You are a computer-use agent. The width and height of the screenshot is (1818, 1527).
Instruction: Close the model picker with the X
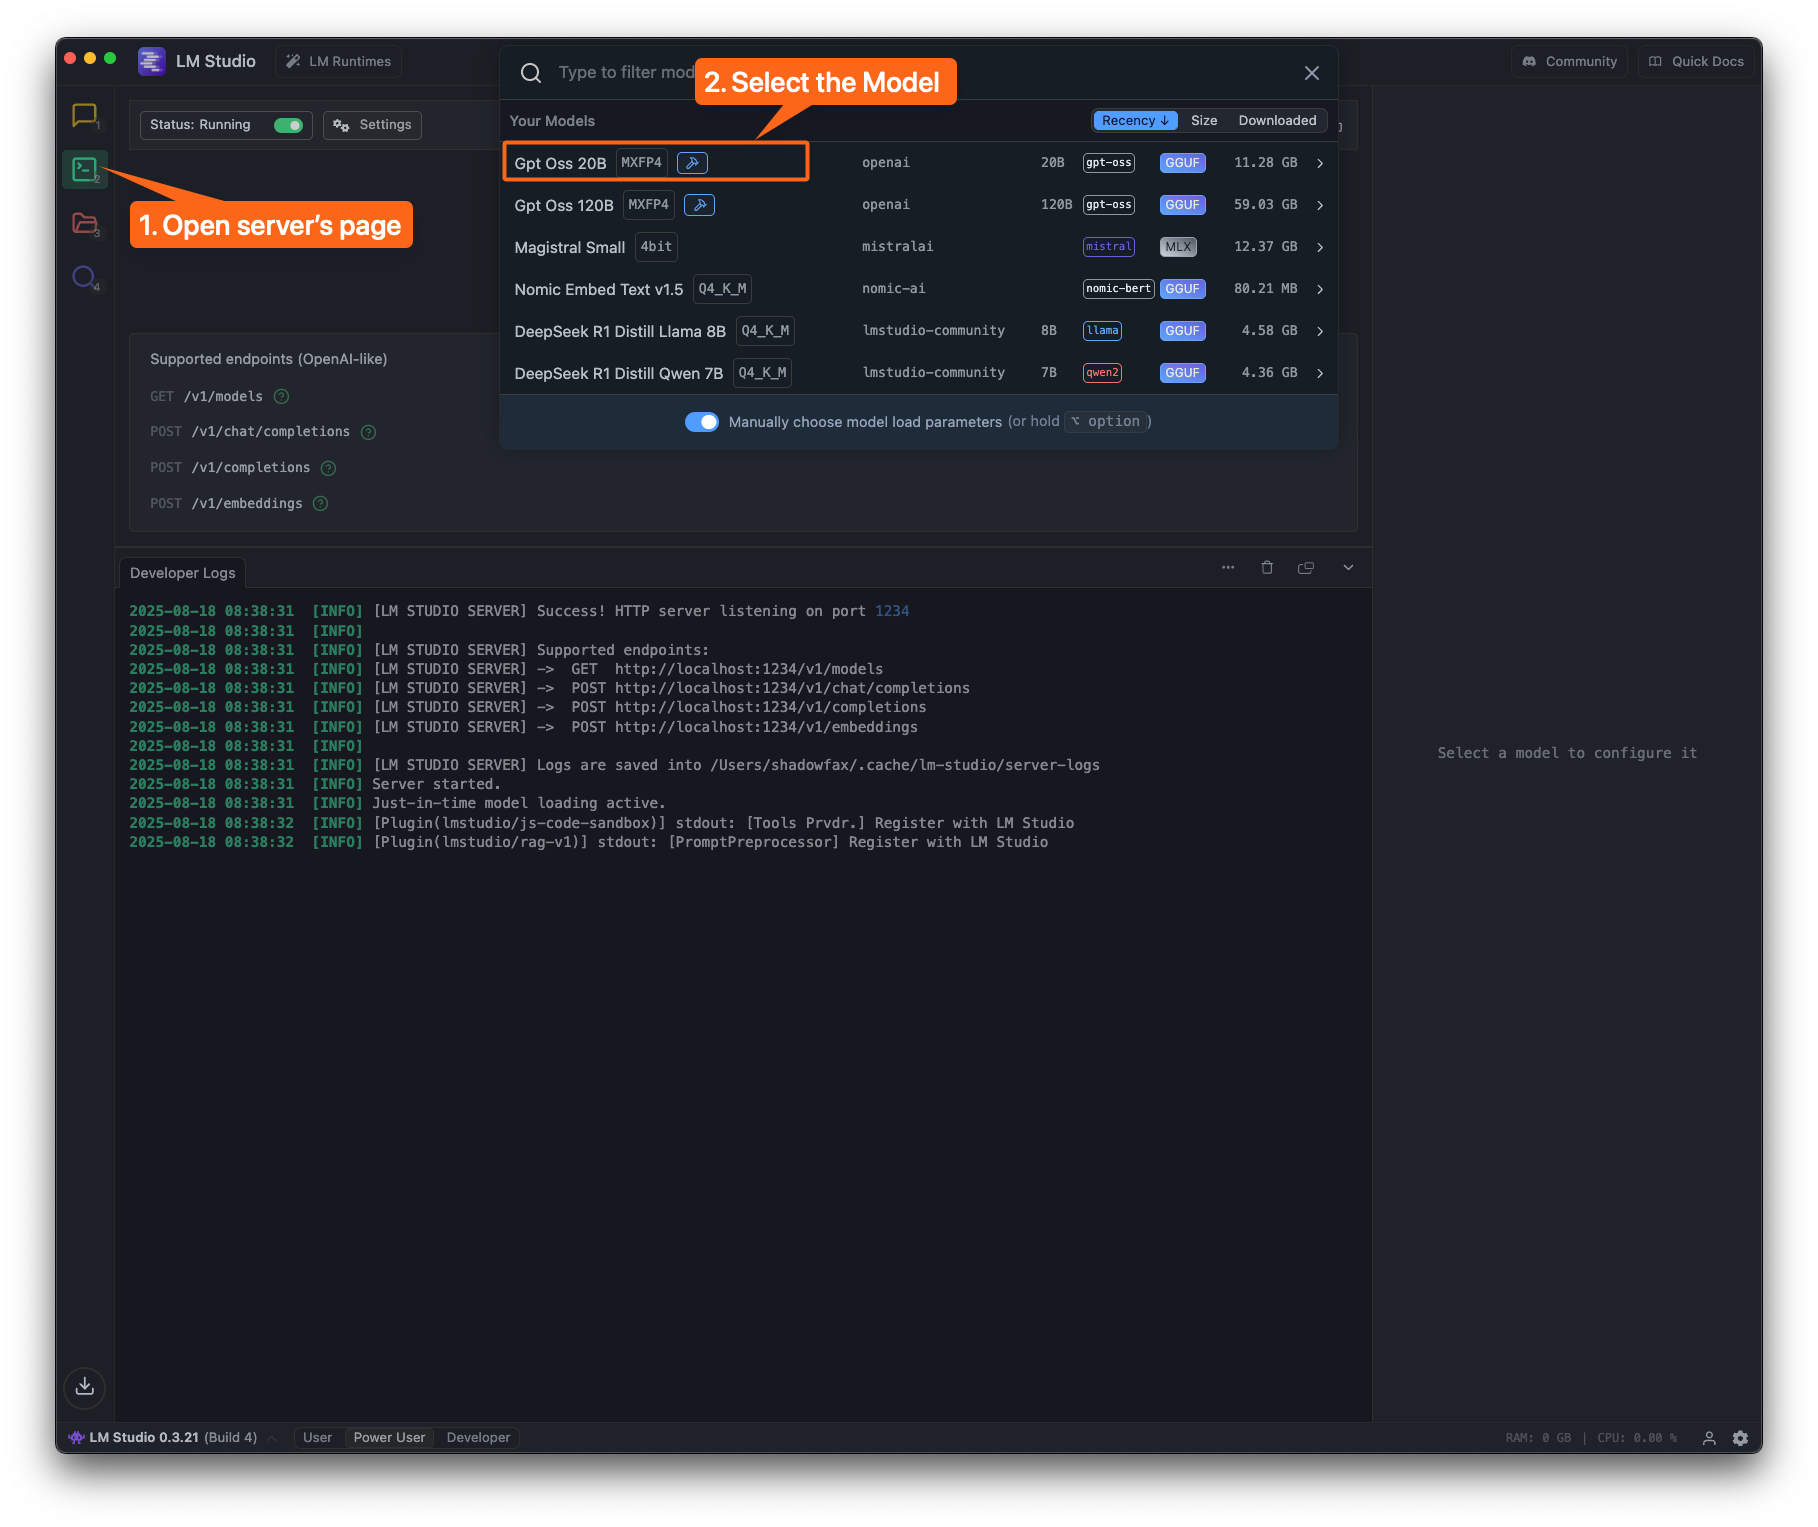click(x=1312, y=73)
